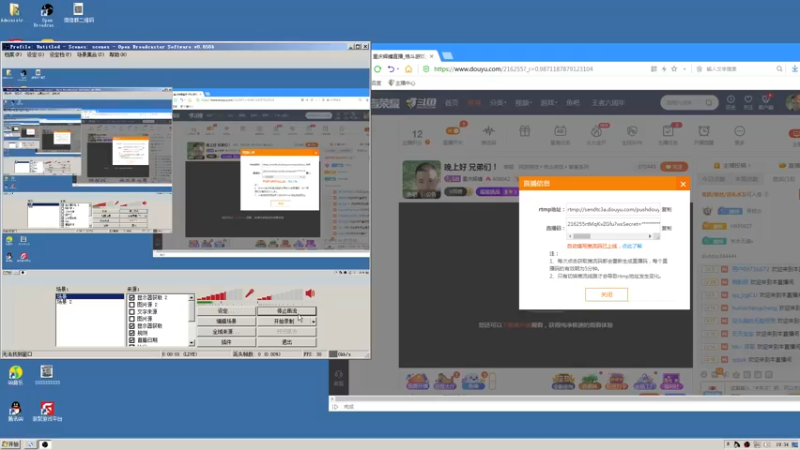
Task: Open the gift box icon in streamer toolbar
Action: 524,131
